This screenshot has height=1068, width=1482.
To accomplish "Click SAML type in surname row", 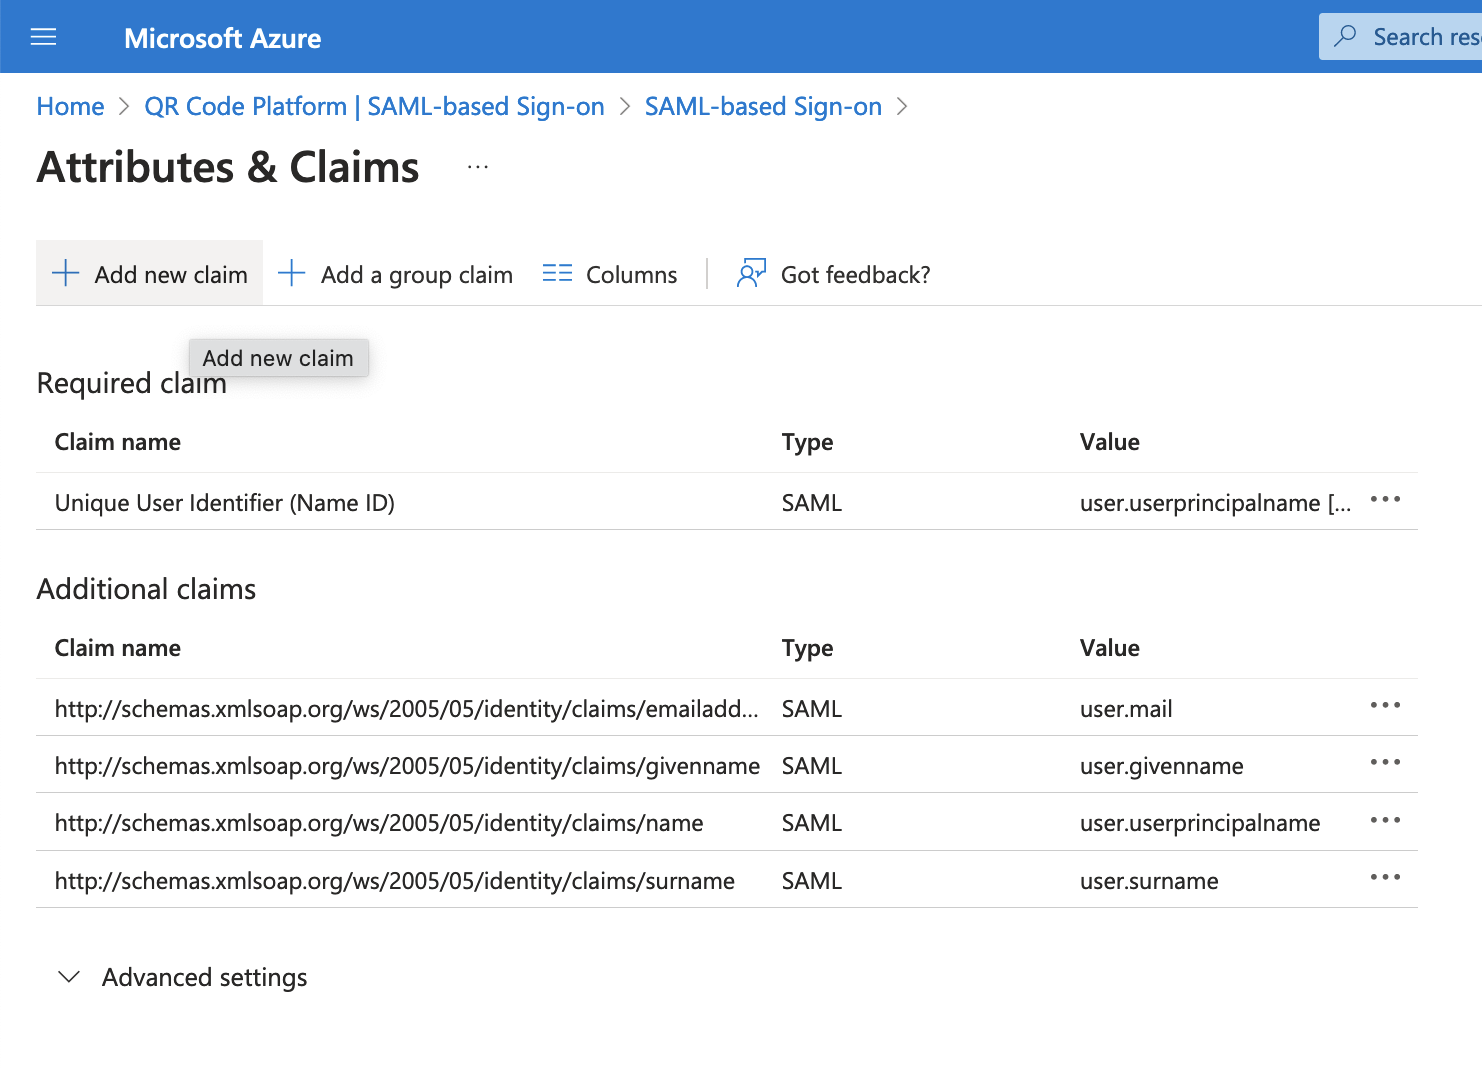I will [x=812, y=881].
